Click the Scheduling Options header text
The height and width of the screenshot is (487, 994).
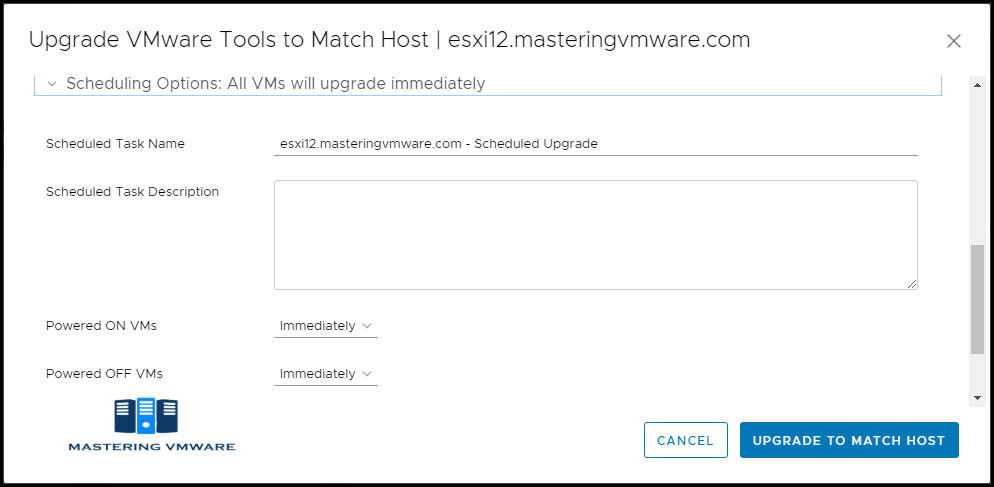click(276, 84)
